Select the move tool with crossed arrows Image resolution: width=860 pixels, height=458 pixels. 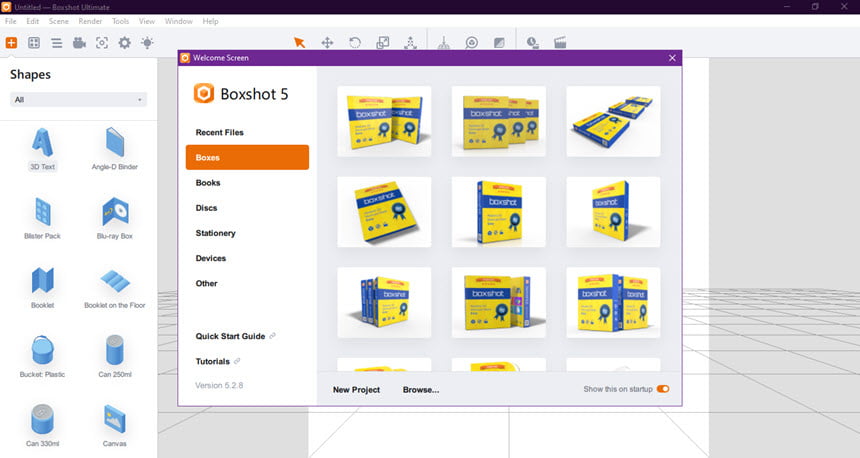(327, 42)
